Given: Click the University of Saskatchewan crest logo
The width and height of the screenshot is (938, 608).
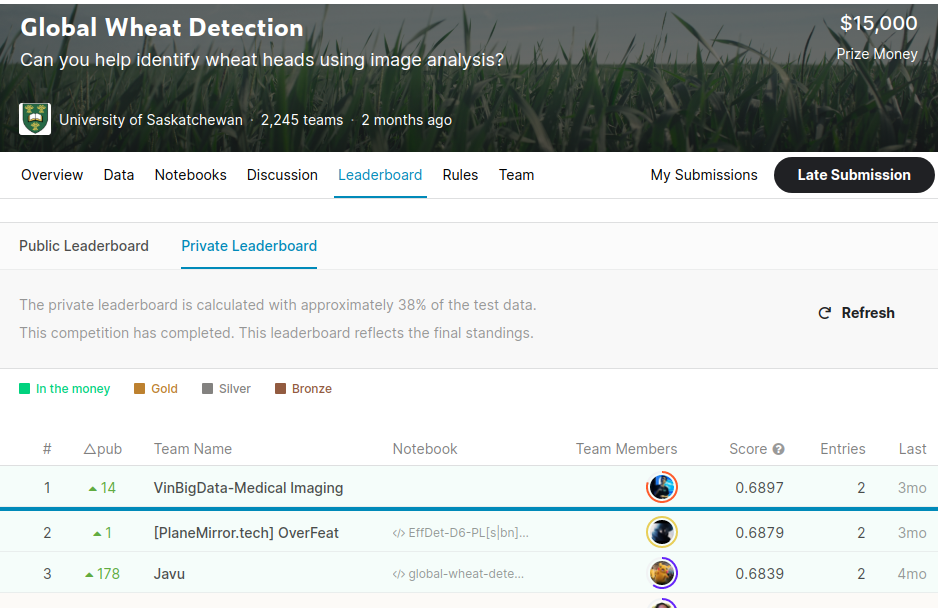Looking at the screenshot, I should (x=35, y=119).
